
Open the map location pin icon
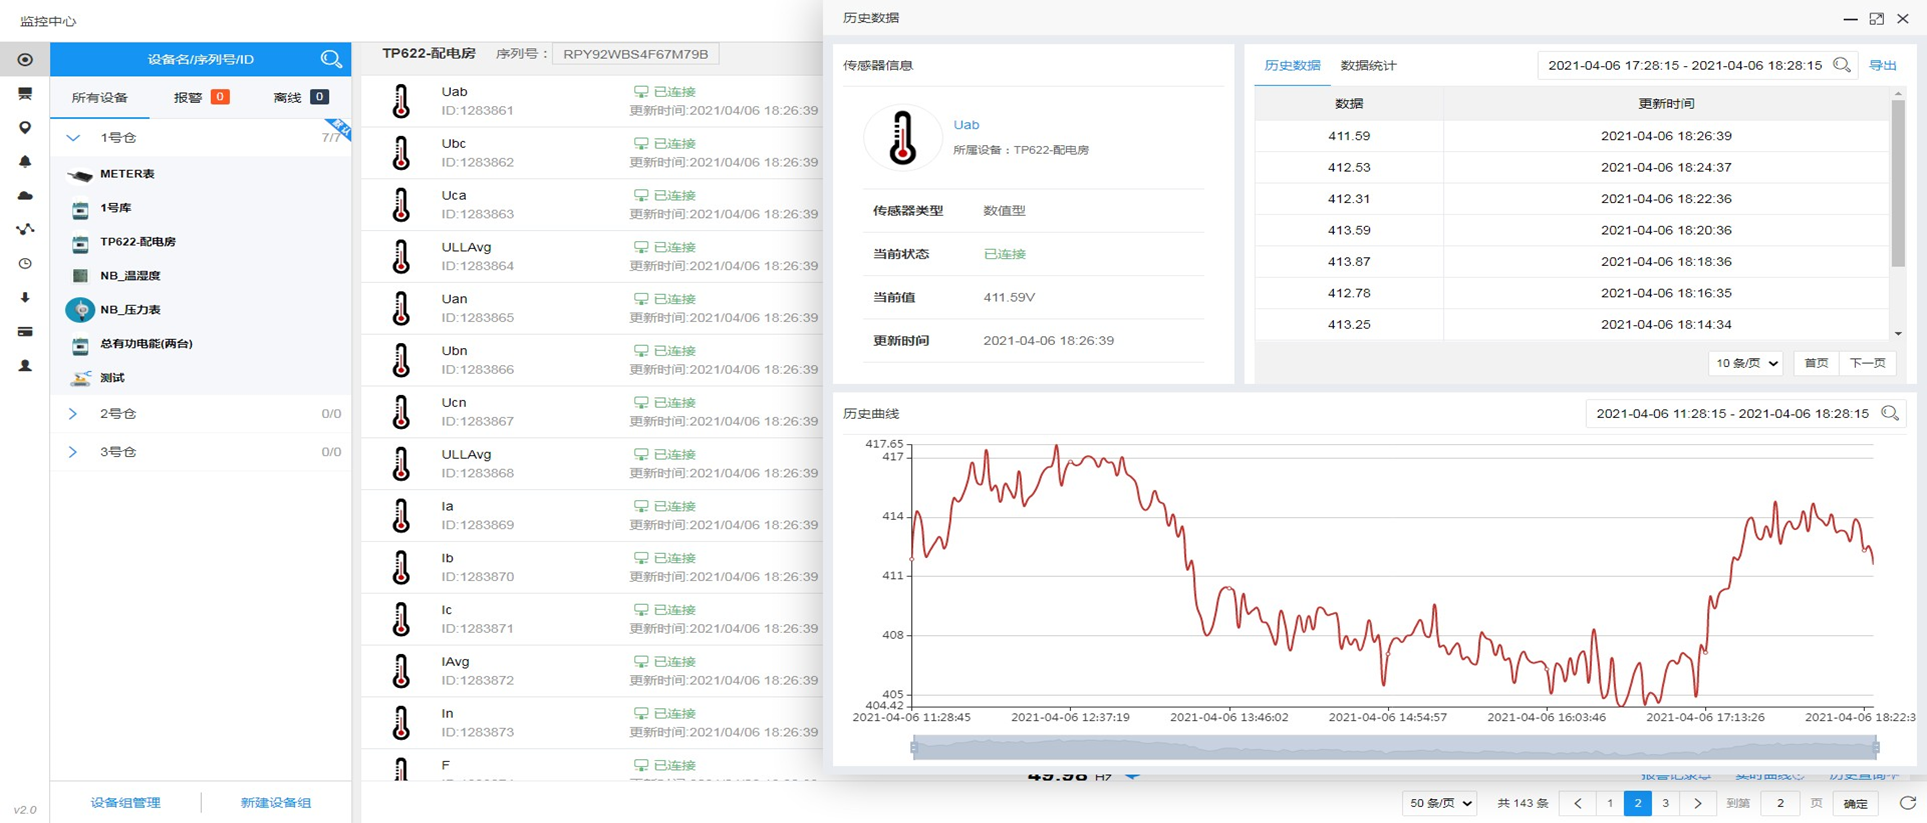coord(25,128)
